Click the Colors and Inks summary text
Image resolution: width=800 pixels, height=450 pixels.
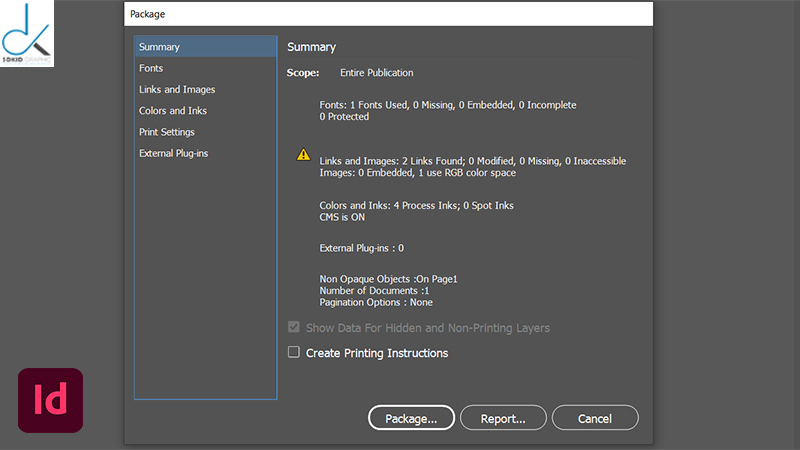click(x=416, y=205)
